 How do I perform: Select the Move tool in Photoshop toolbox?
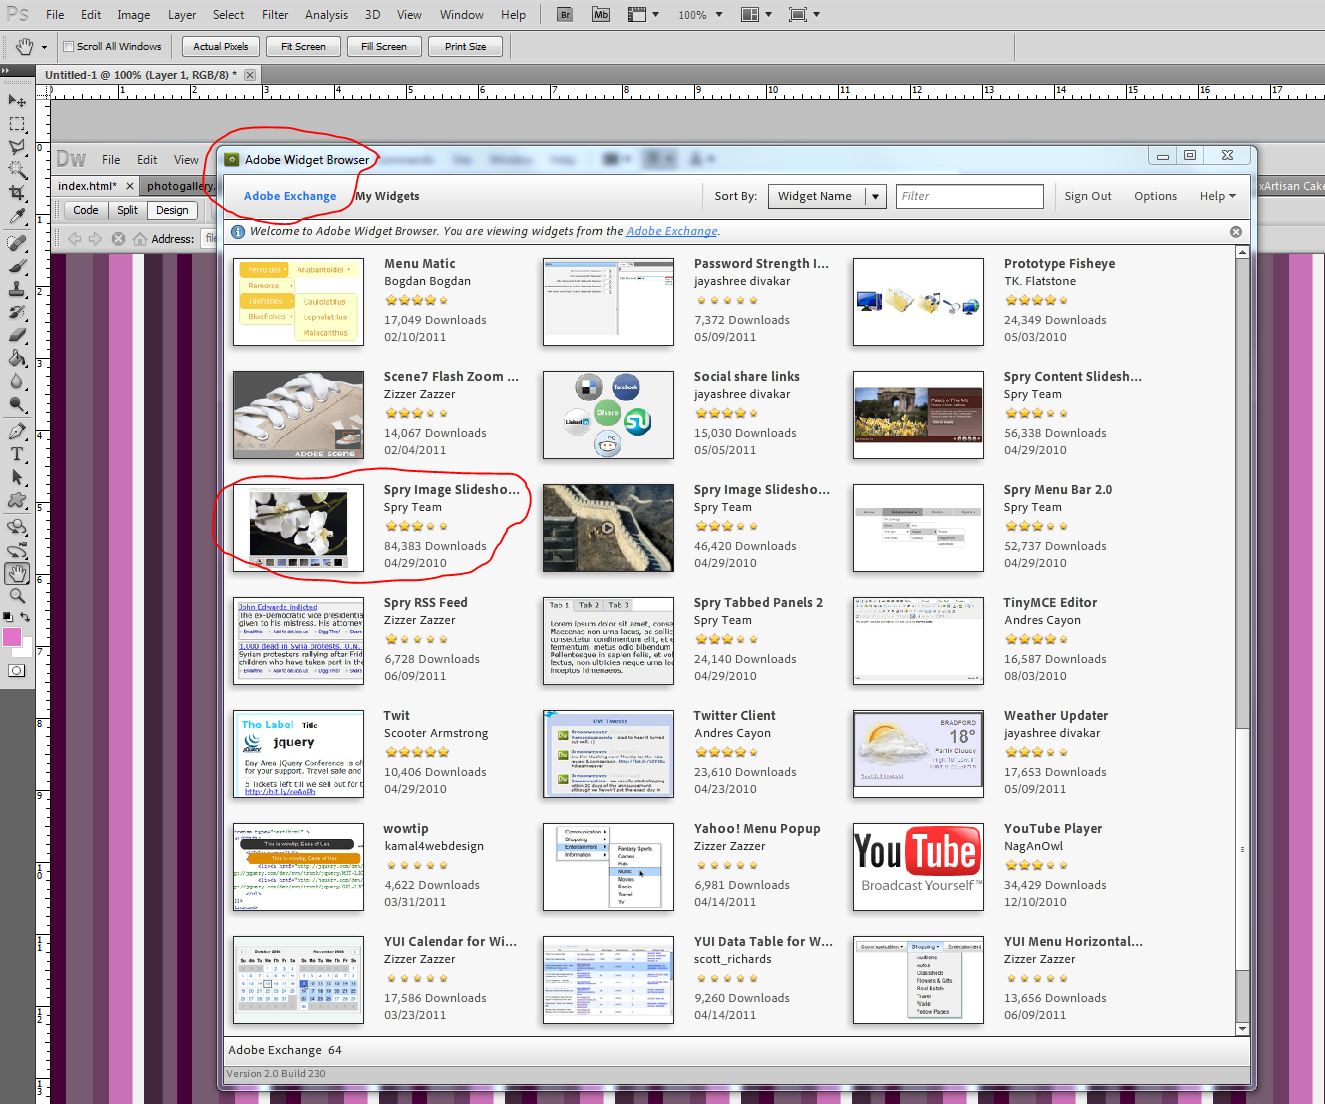17,100
